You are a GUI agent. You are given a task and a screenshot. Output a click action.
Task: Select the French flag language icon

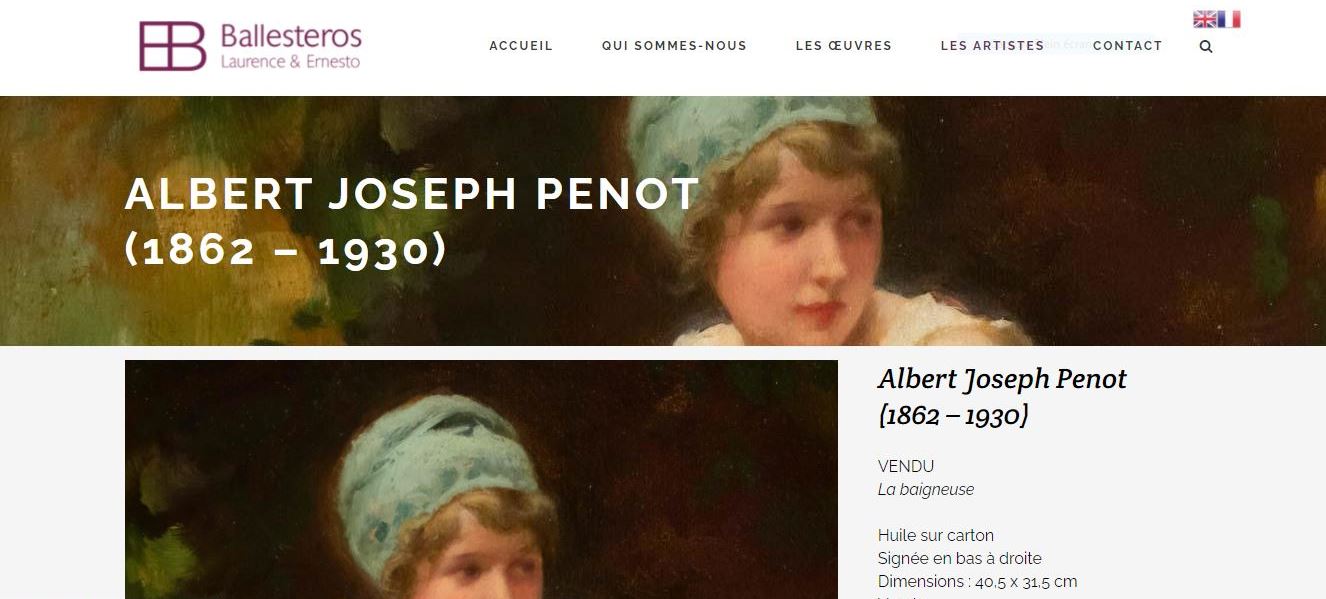click(1229, 19)
